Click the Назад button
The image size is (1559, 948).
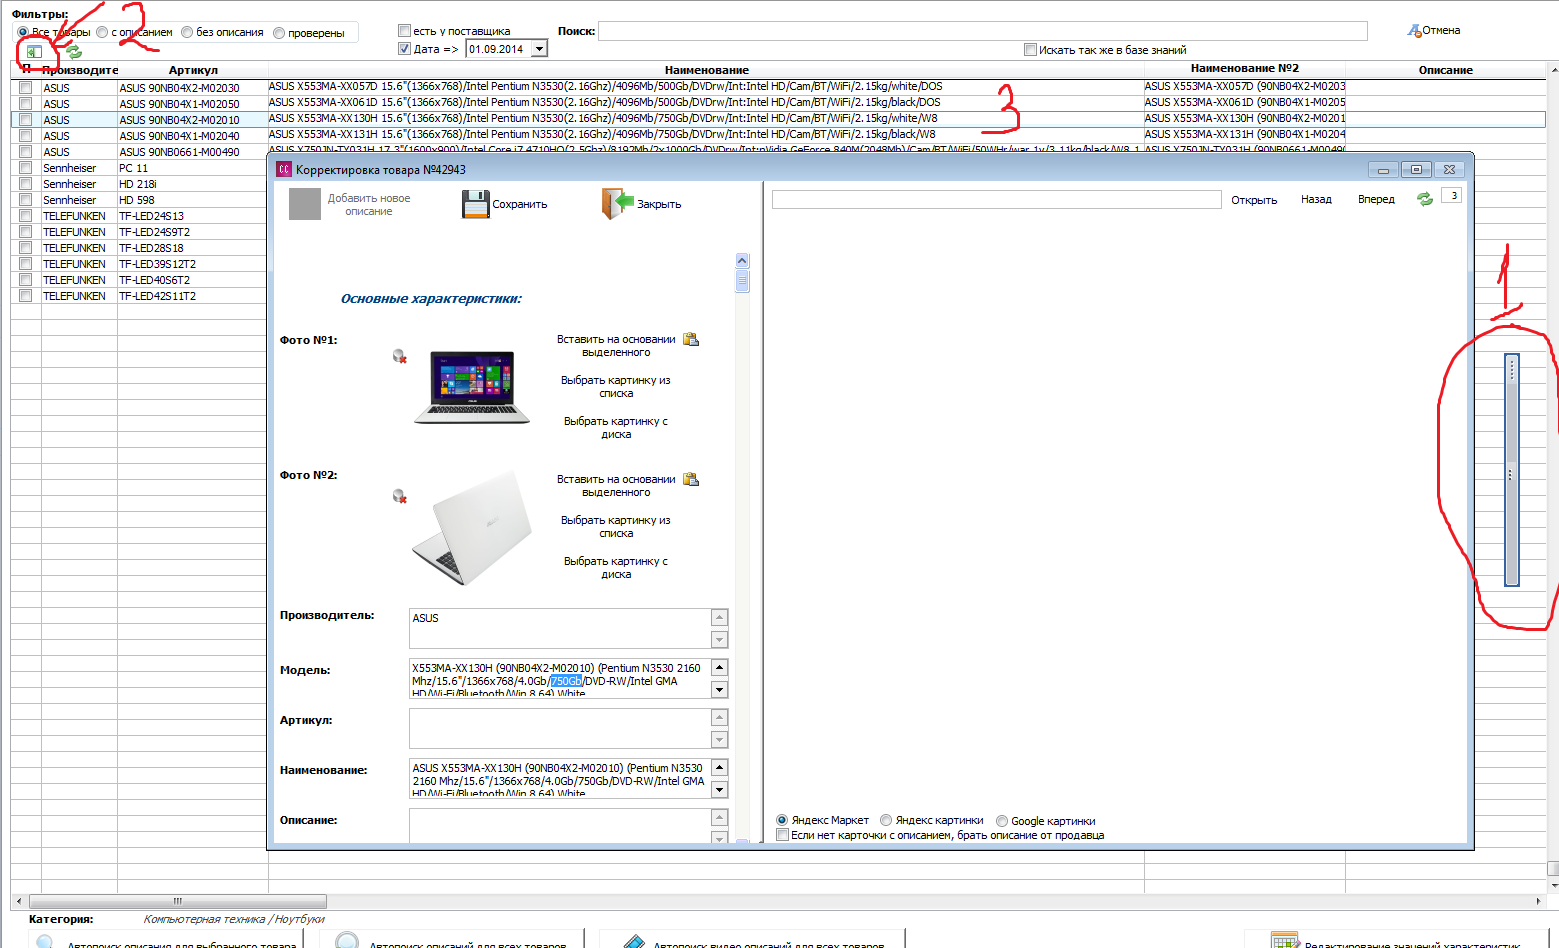tap(1316, 199)
